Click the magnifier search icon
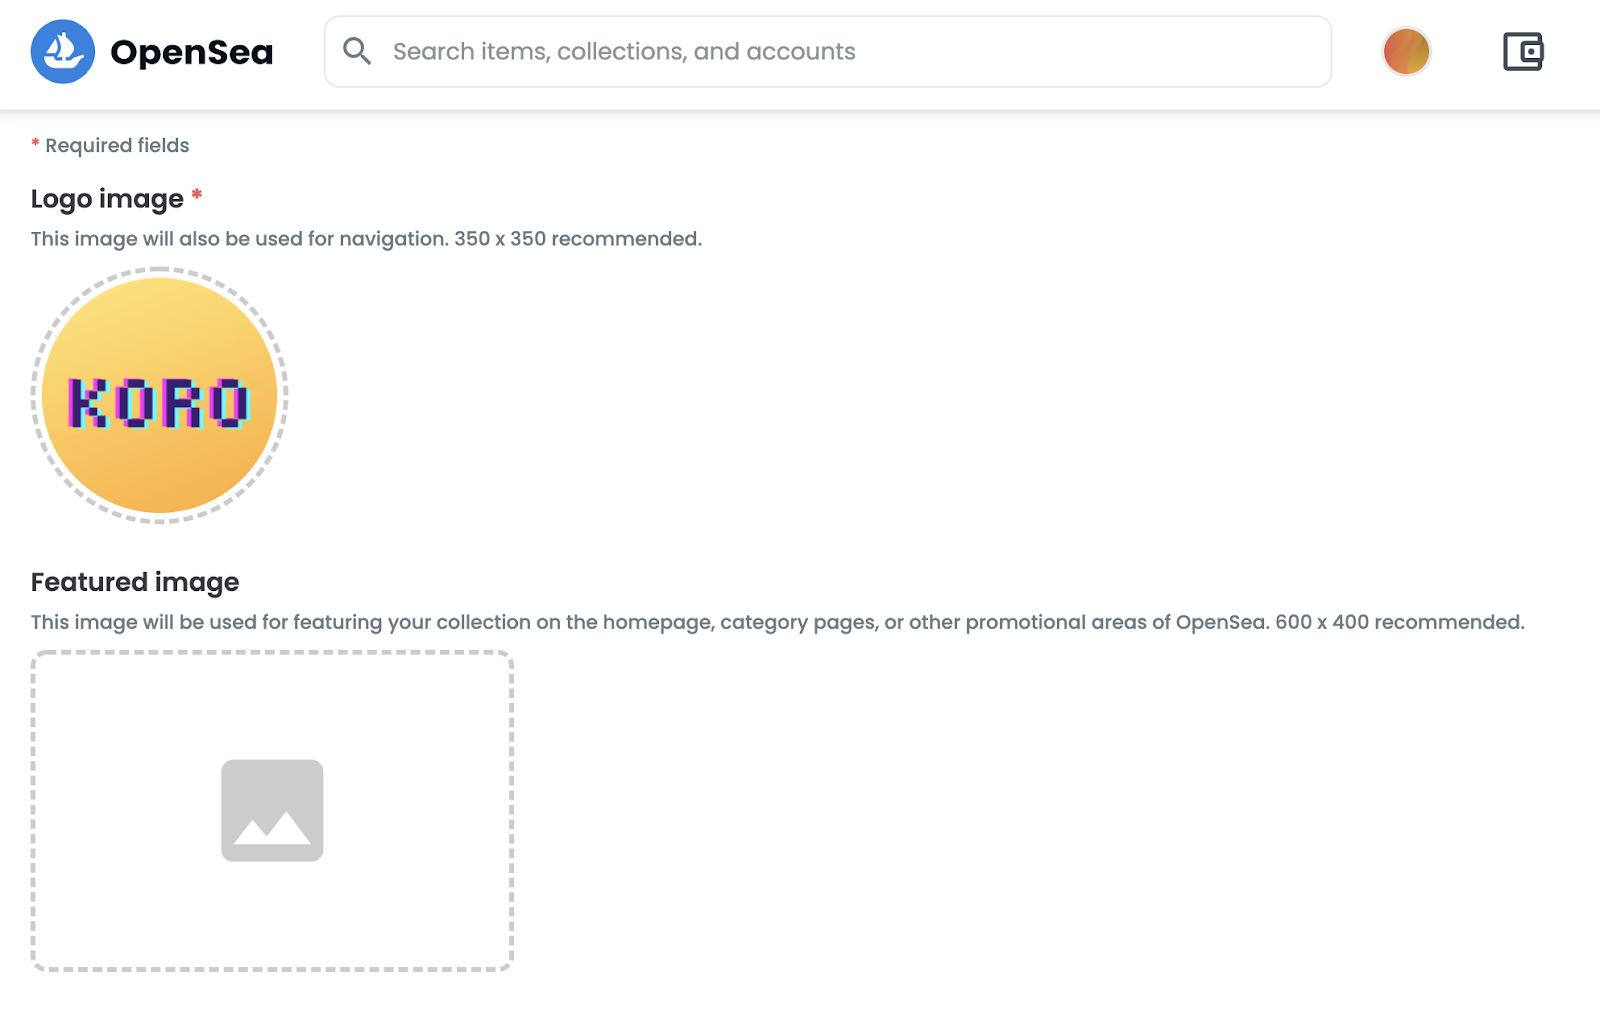Screen dimensions: 1600x1013 tap(357, 51)
